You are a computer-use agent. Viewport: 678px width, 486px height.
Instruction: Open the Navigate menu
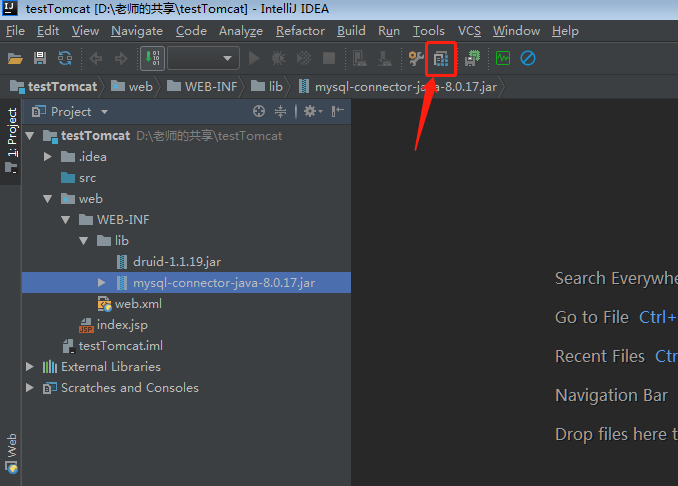tap(137, 31)
